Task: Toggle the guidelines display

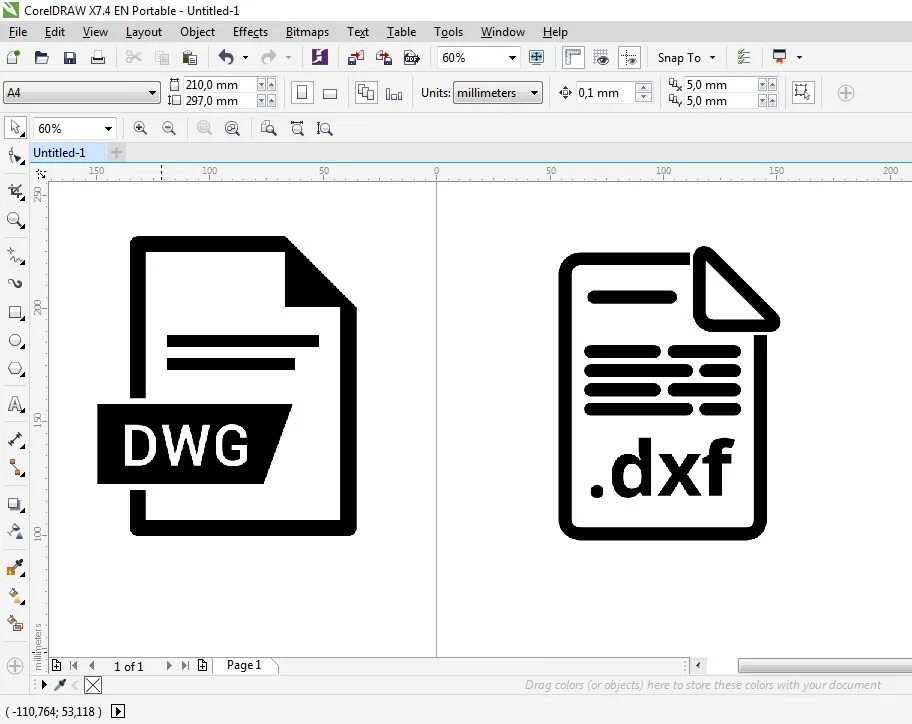Action: coord(629,57)
